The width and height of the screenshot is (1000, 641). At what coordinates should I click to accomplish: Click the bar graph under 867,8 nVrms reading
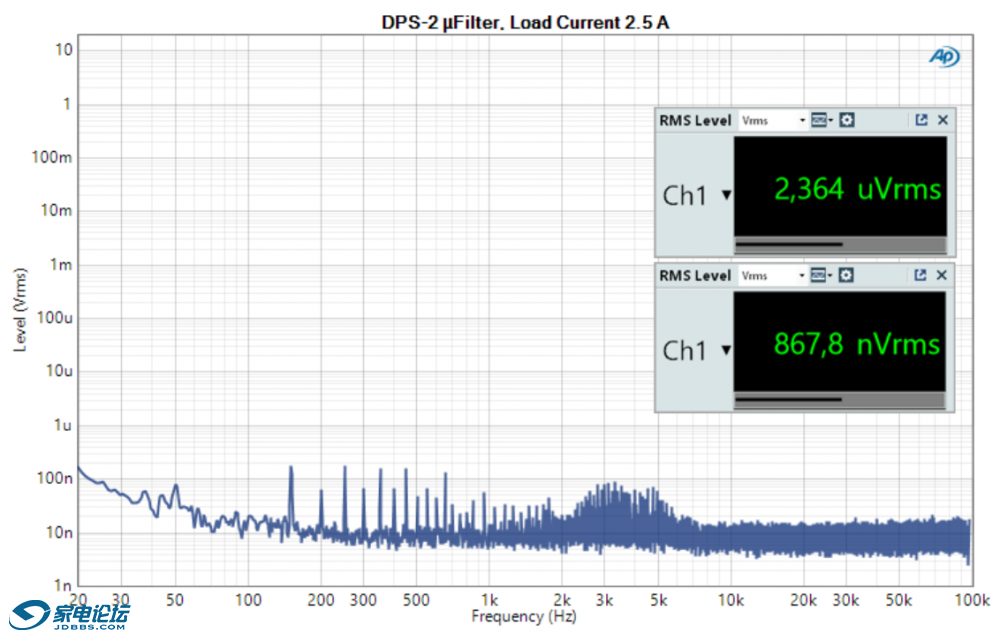[x=840, y=399]
